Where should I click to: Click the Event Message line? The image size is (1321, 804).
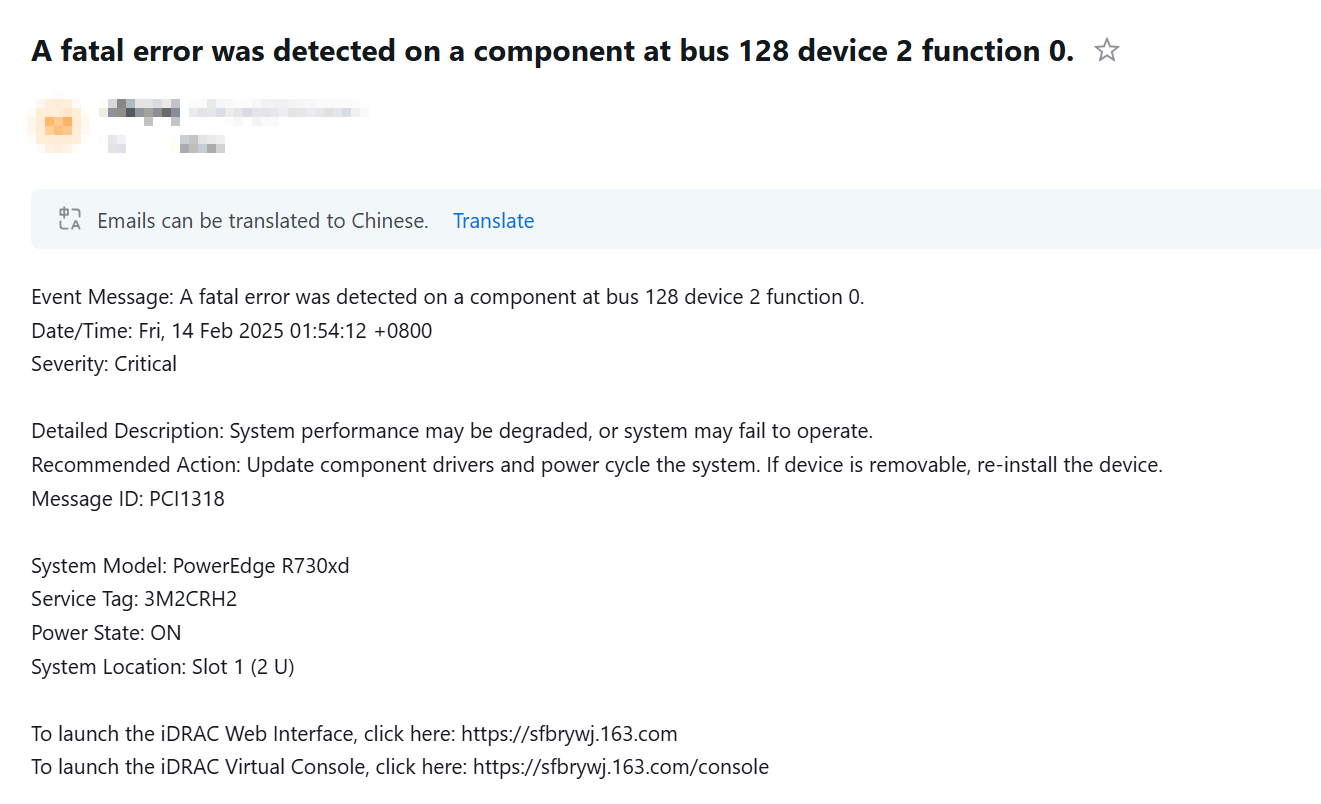click(x=447, y=297)
